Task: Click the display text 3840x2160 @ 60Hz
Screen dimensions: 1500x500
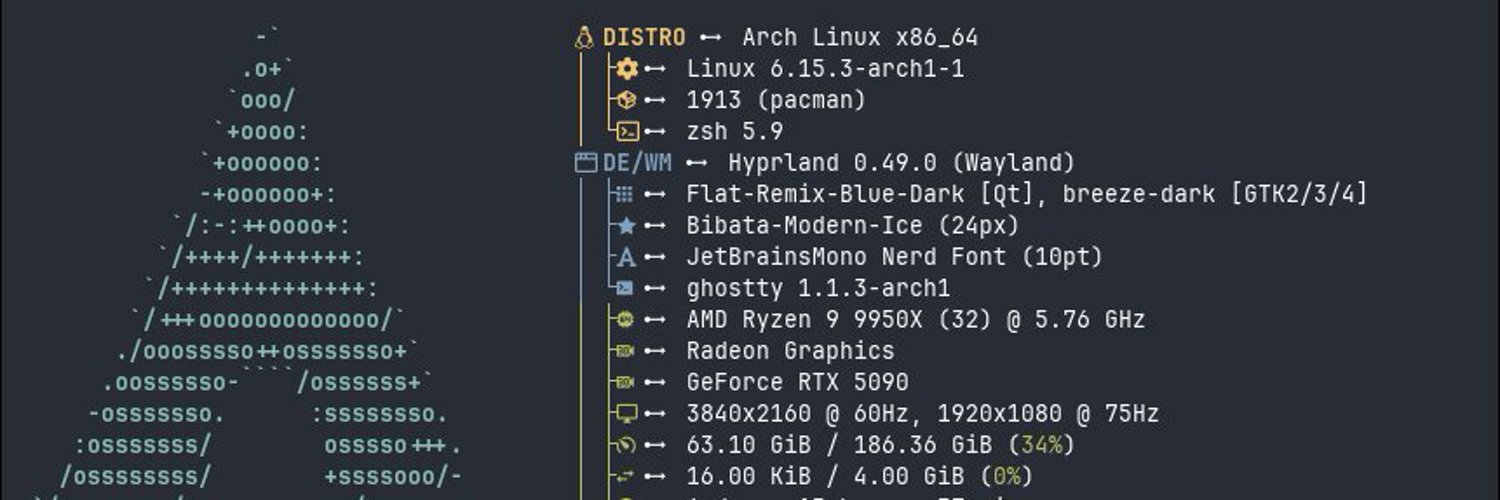Action: [797, 413]
